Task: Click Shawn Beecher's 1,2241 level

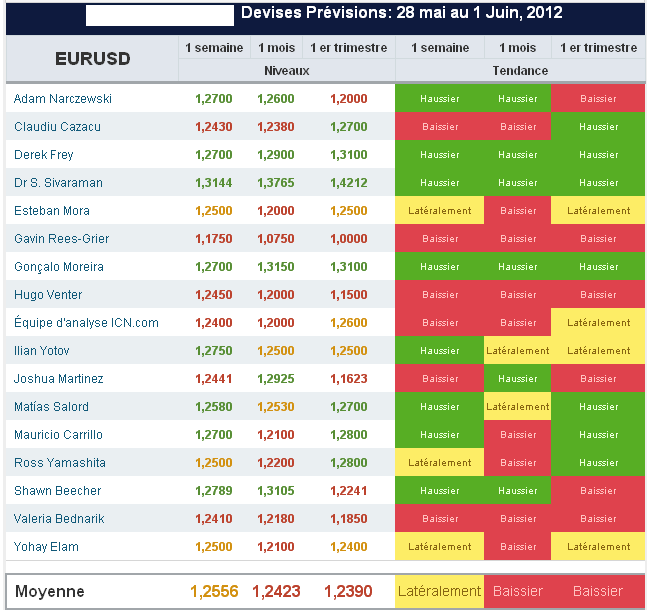Action: 349,491
